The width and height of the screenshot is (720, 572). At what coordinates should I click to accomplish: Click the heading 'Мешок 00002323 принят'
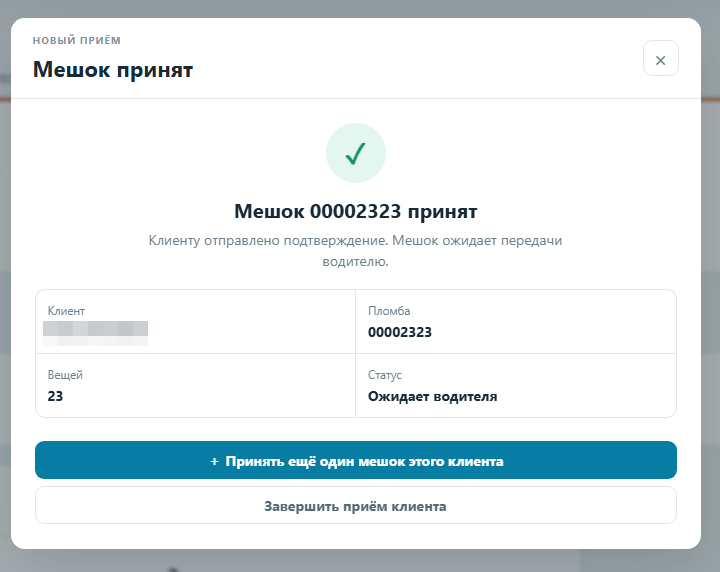[356, 211]
